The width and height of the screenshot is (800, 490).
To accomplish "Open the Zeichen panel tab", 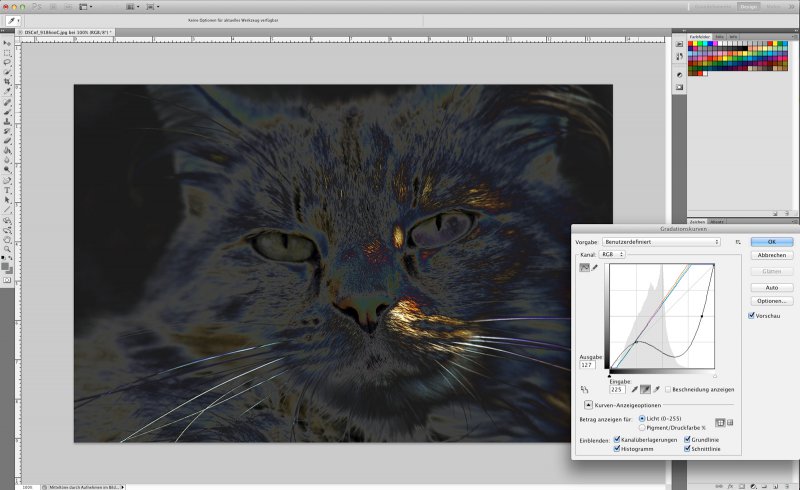I will [697, 222].
